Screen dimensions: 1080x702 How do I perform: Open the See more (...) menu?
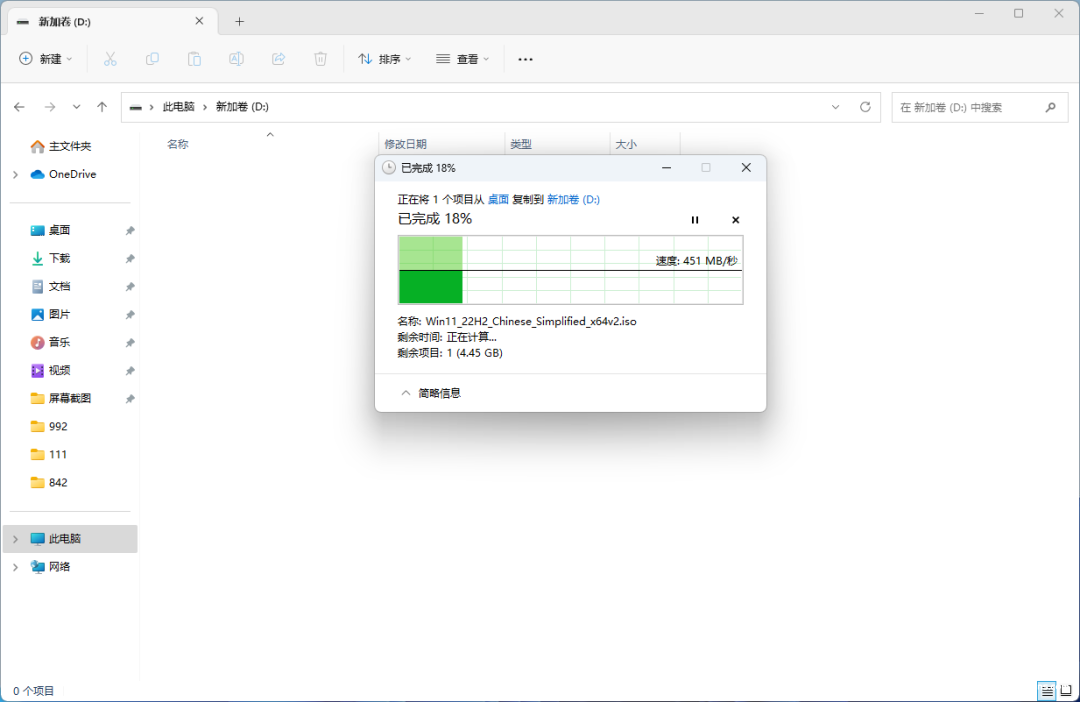click(525, 59)
